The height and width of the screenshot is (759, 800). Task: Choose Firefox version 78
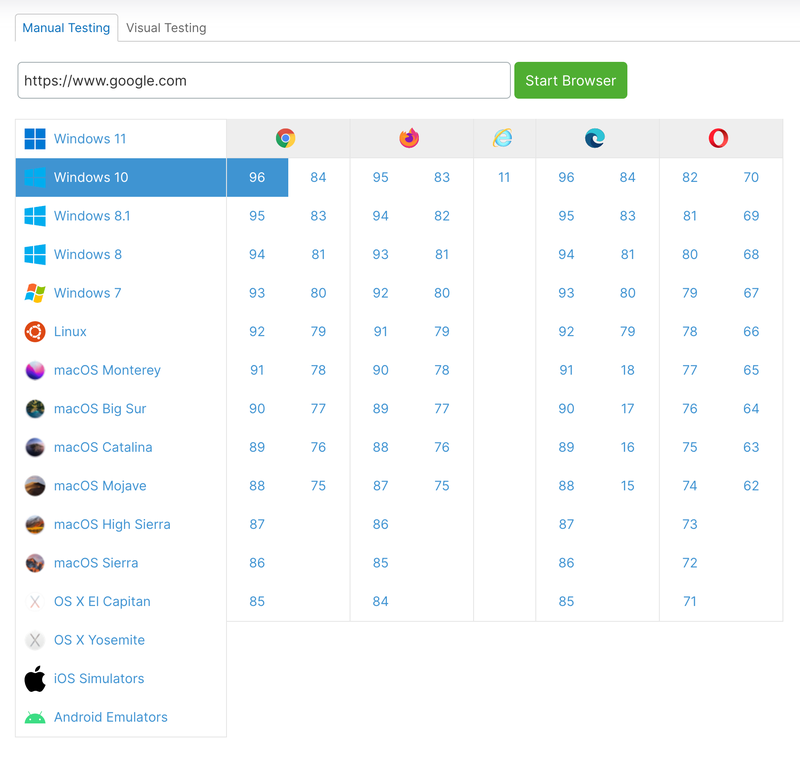(442, 370)
